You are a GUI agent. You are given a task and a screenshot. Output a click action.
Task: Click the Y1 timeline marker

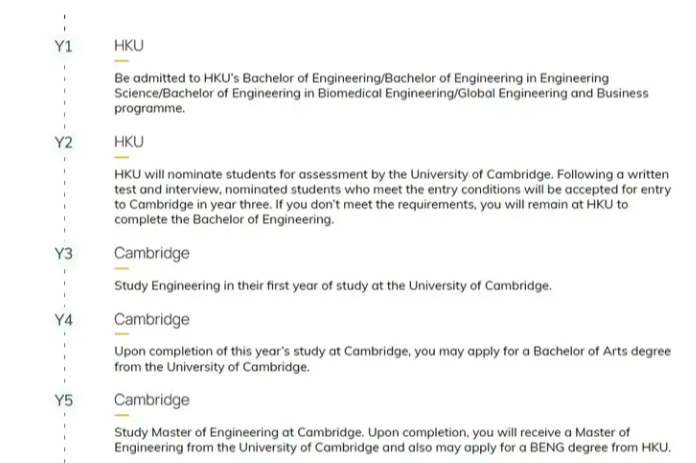coord(63,46)
